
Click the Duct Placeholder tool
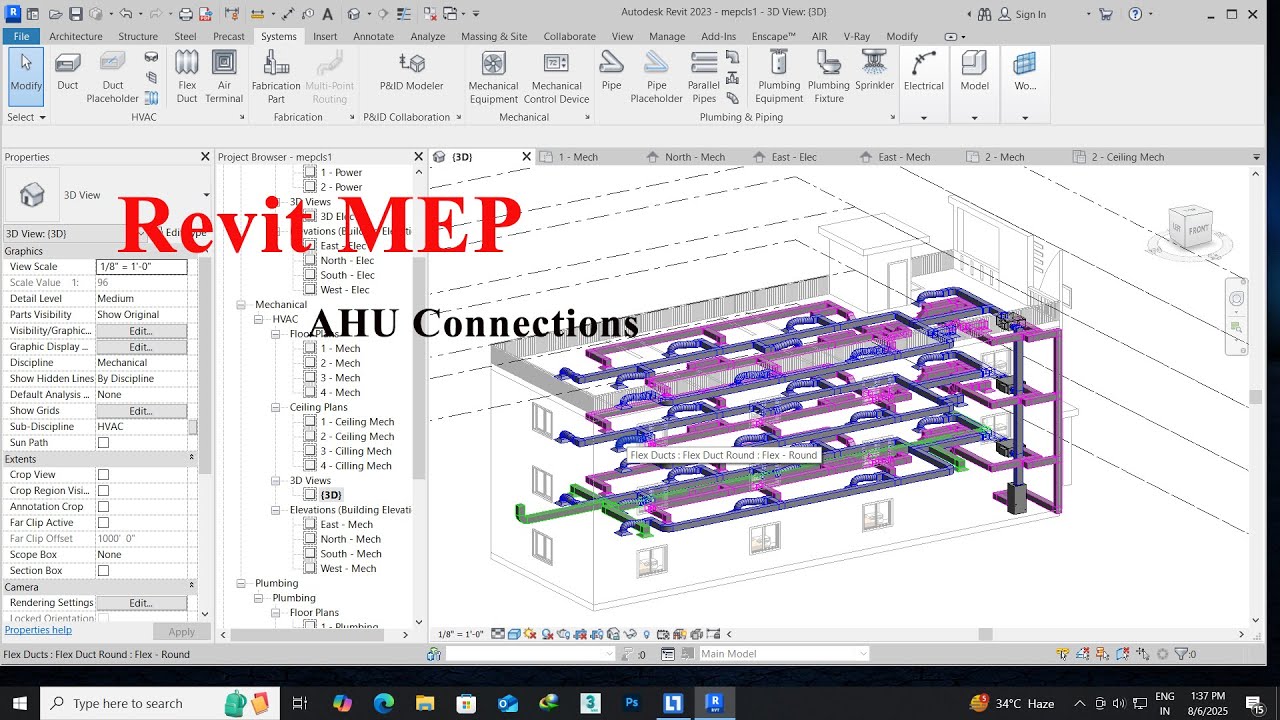[112, 77]
